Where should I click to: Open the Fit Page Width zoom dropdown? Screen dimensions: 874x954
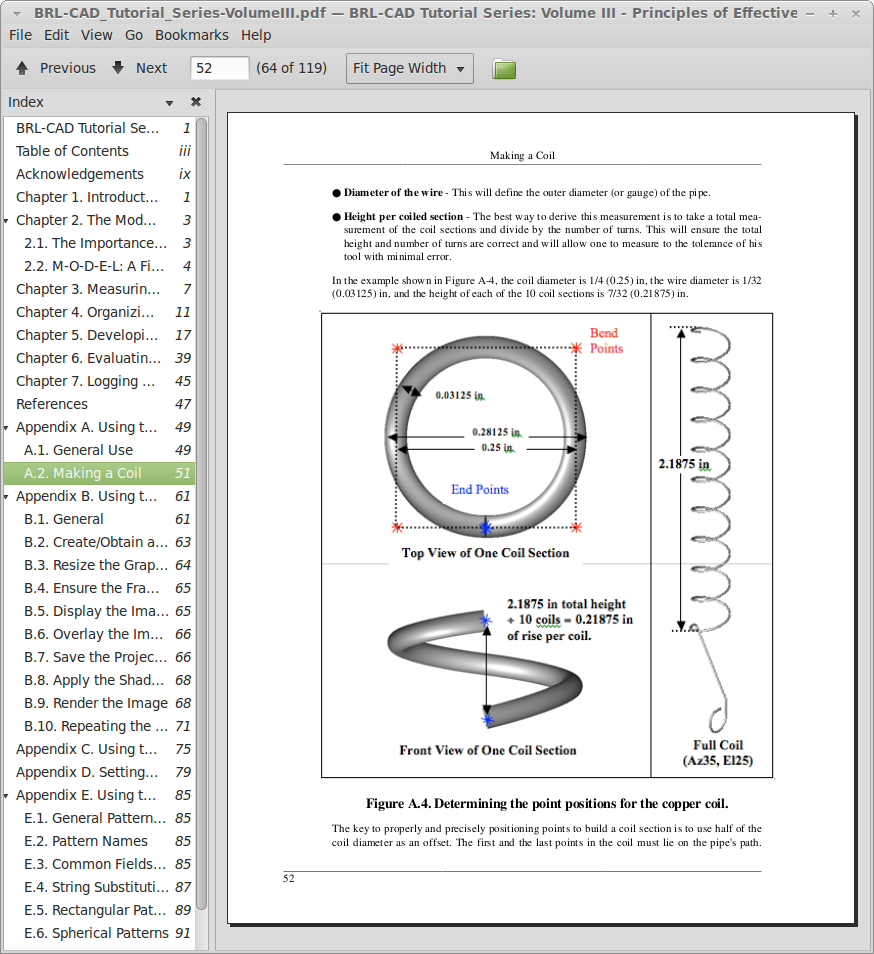coord(409,68)
